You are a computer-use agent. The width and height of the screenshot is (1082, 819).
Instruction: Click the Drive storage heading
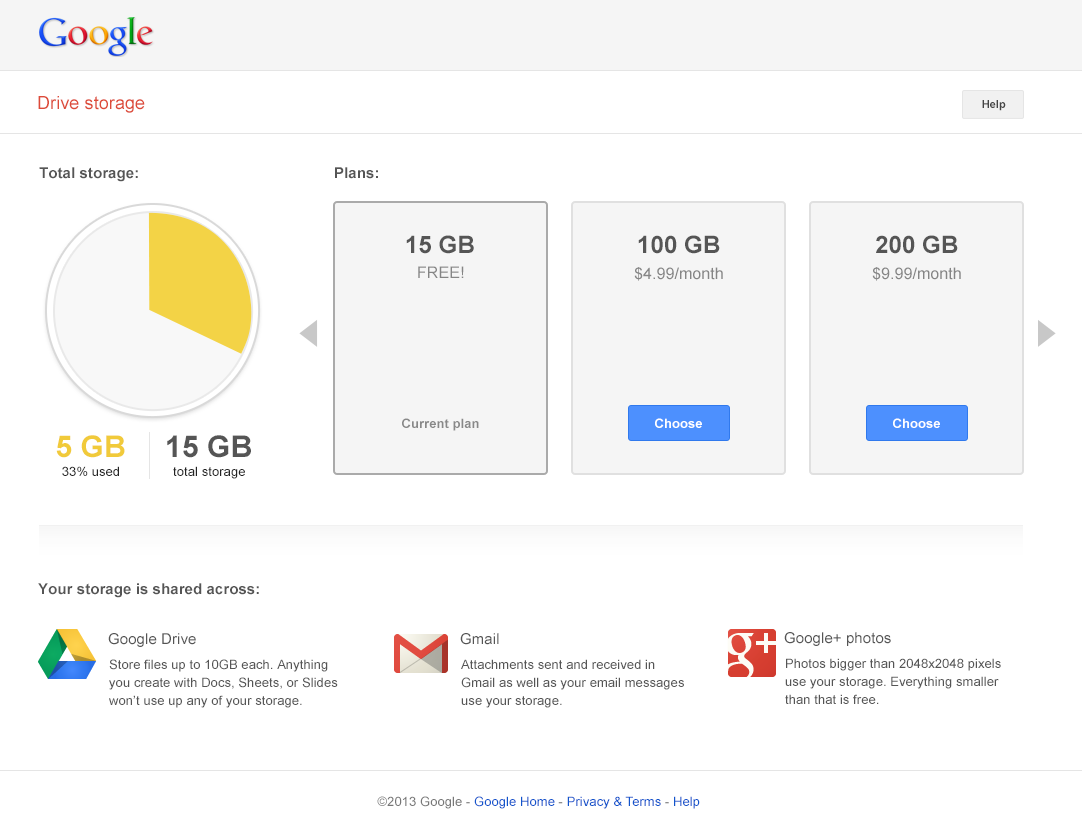point(91,103)
